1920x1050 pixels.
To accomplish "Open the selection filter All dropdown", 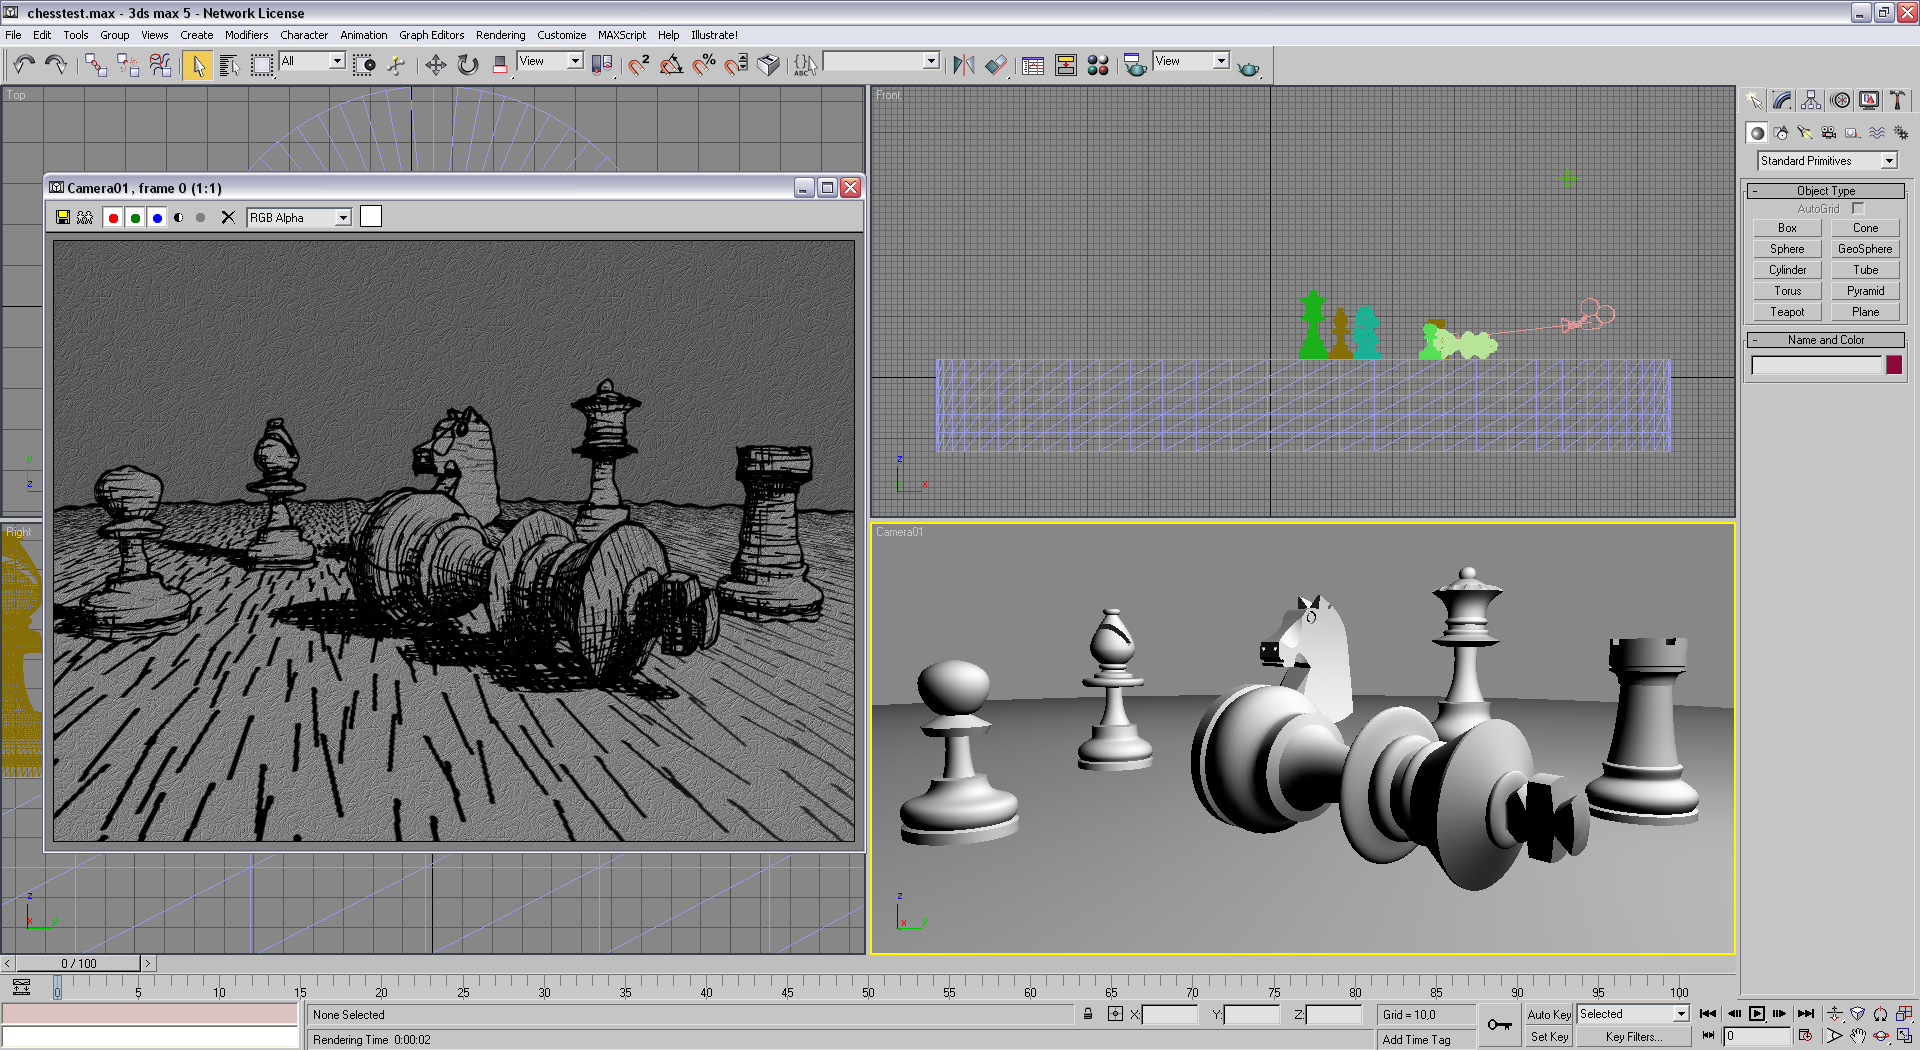I will click(x=312, y=61).
